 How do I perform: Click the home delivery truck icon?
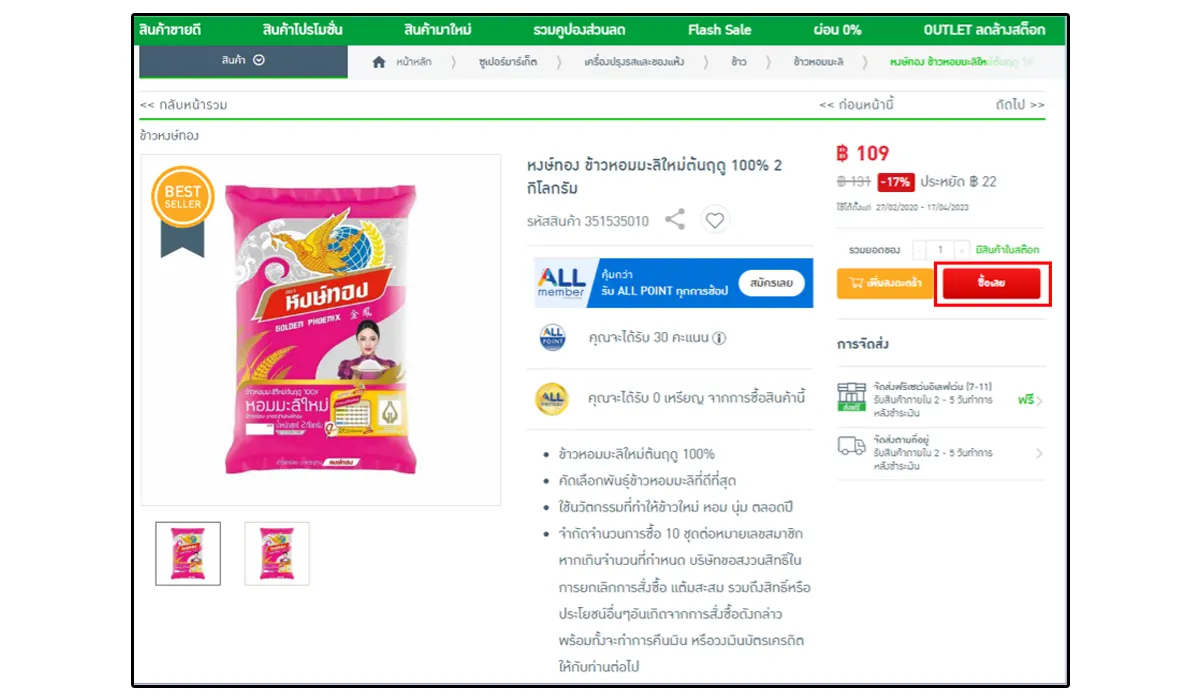click(x=852, y=446)
